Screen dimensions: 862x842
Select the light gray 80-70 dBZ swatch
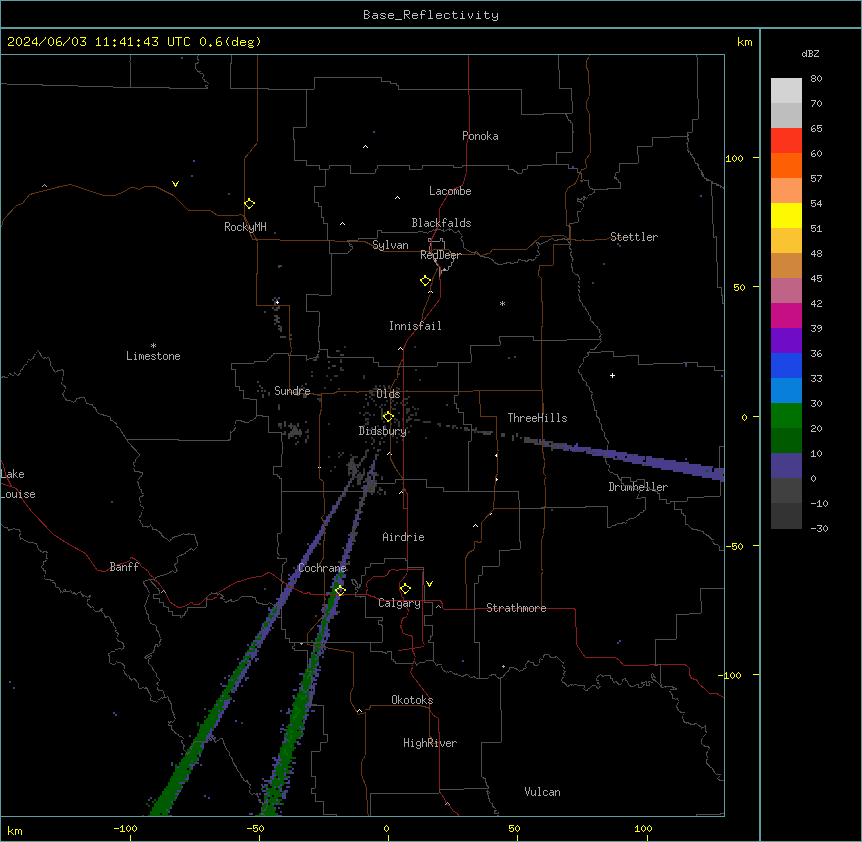click(x=786, y=91)
